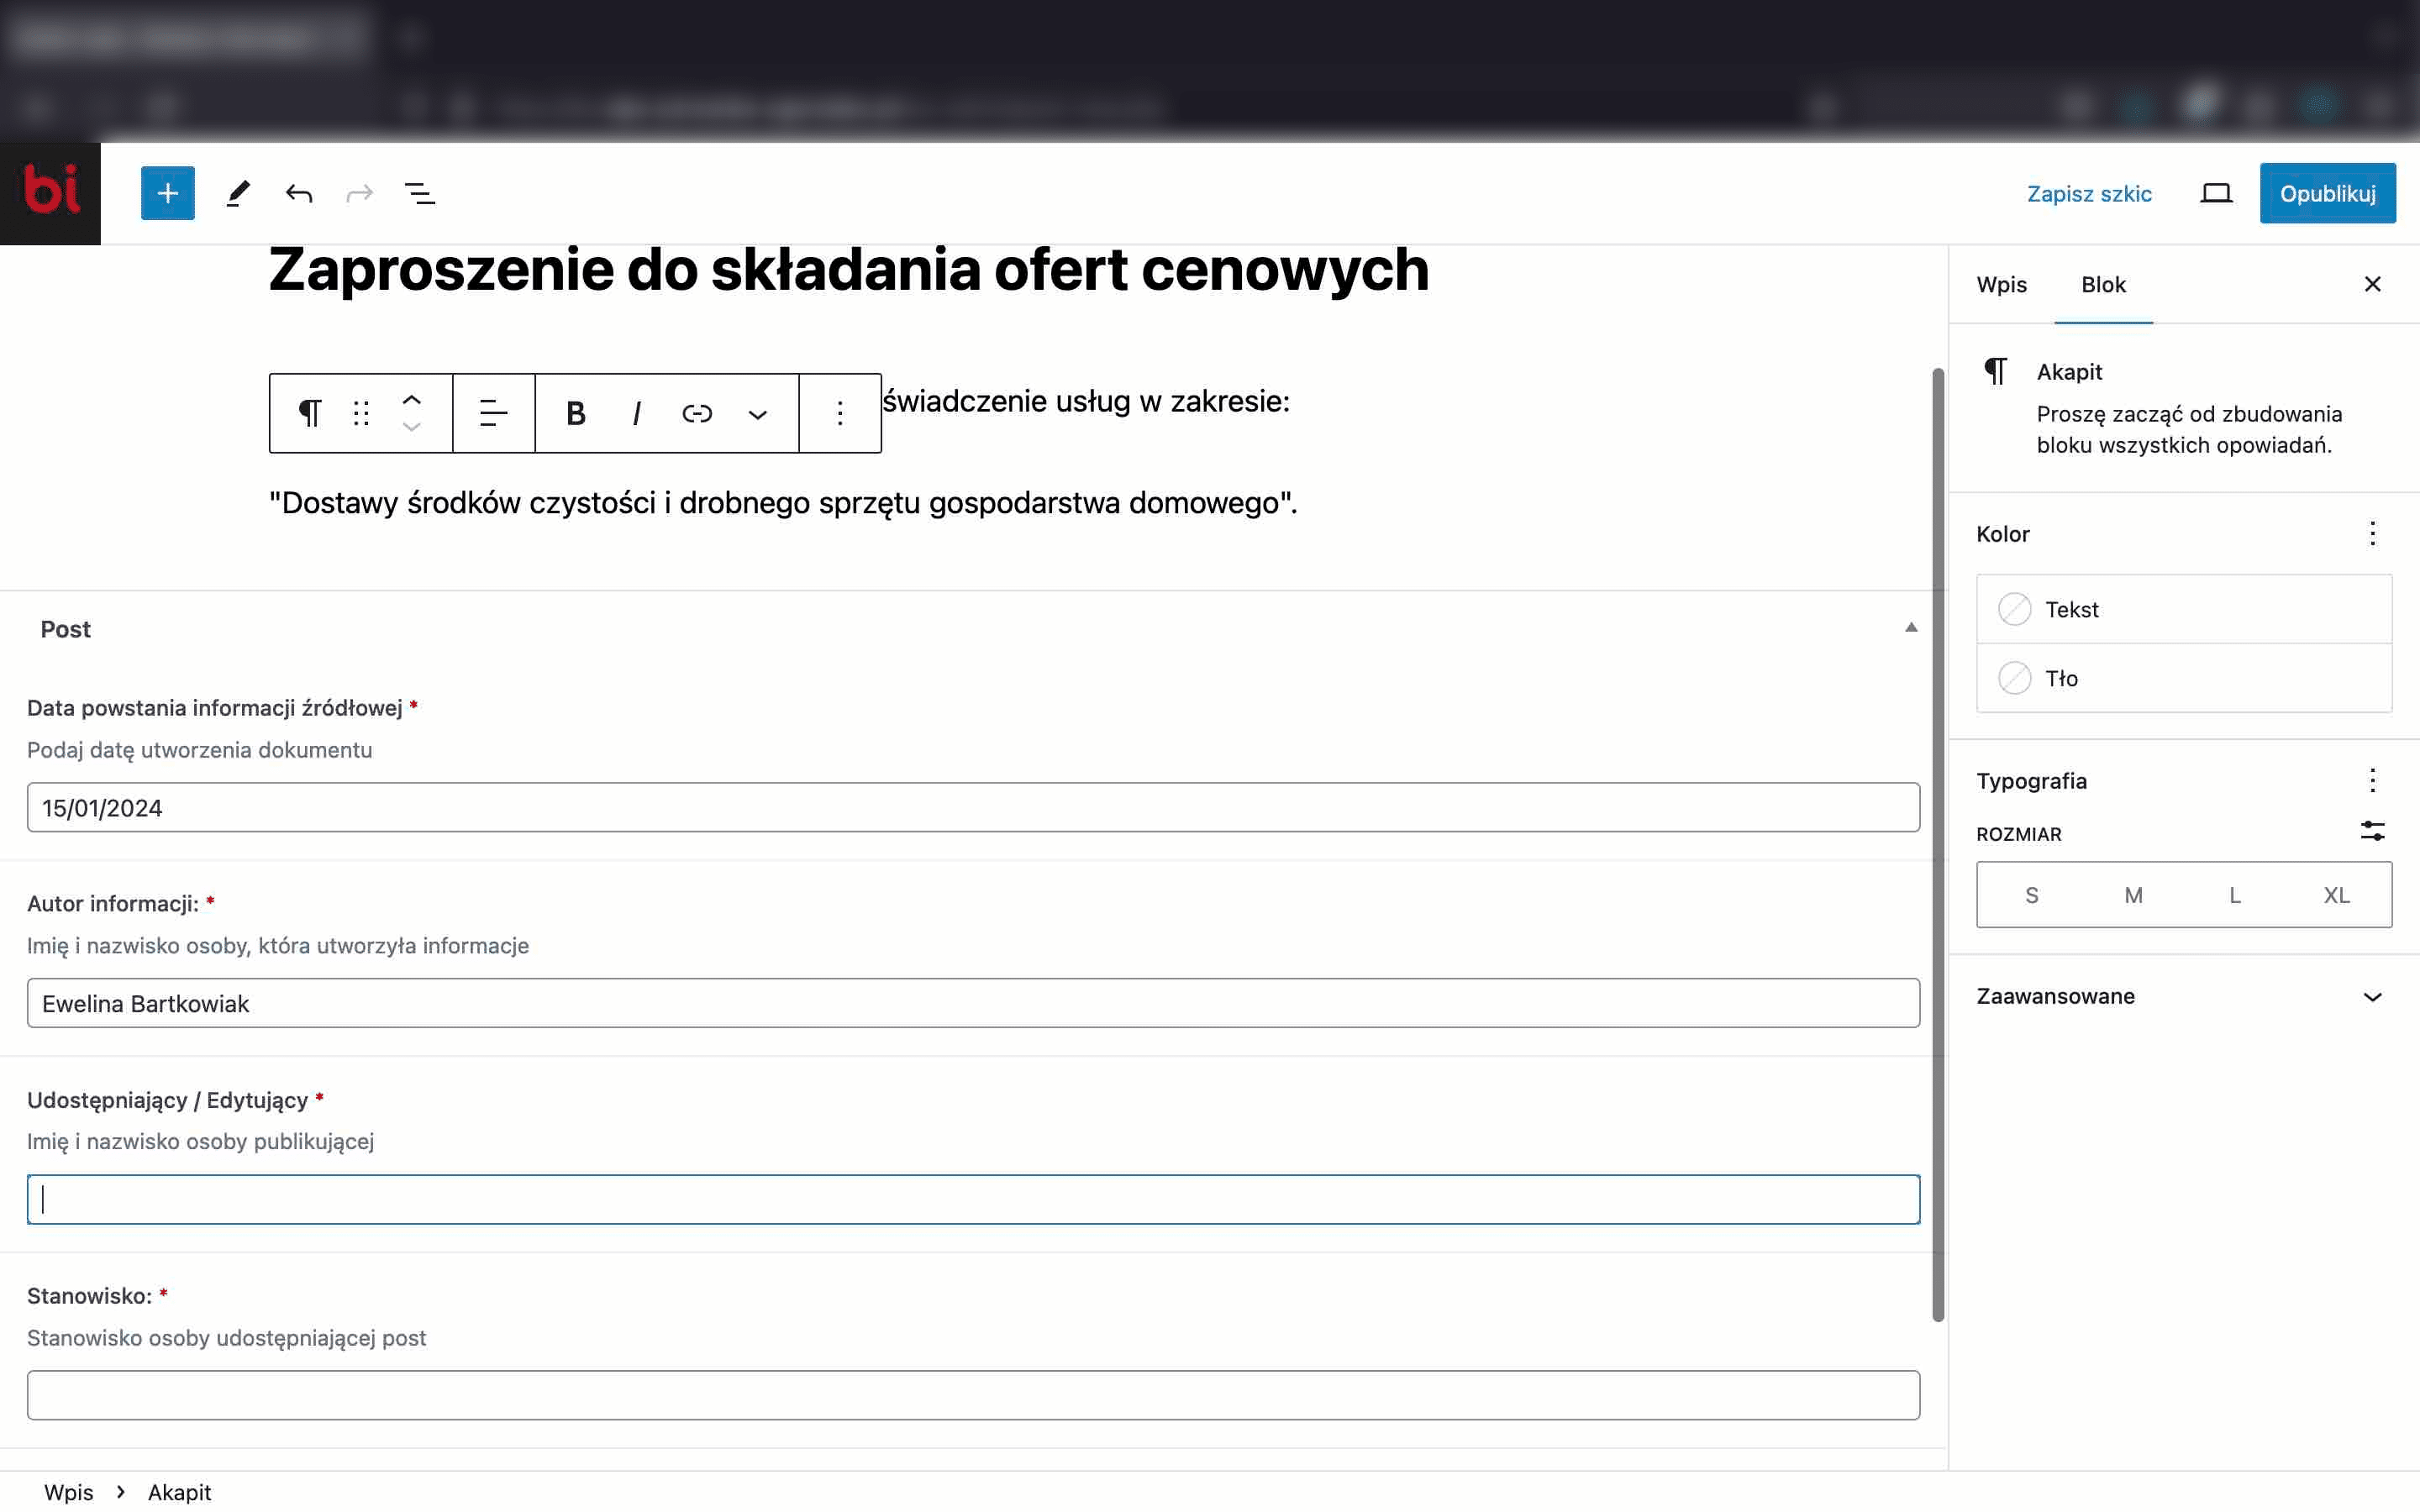
Task: Open the Tło background color picker
Action: (x=2184, y=678)
